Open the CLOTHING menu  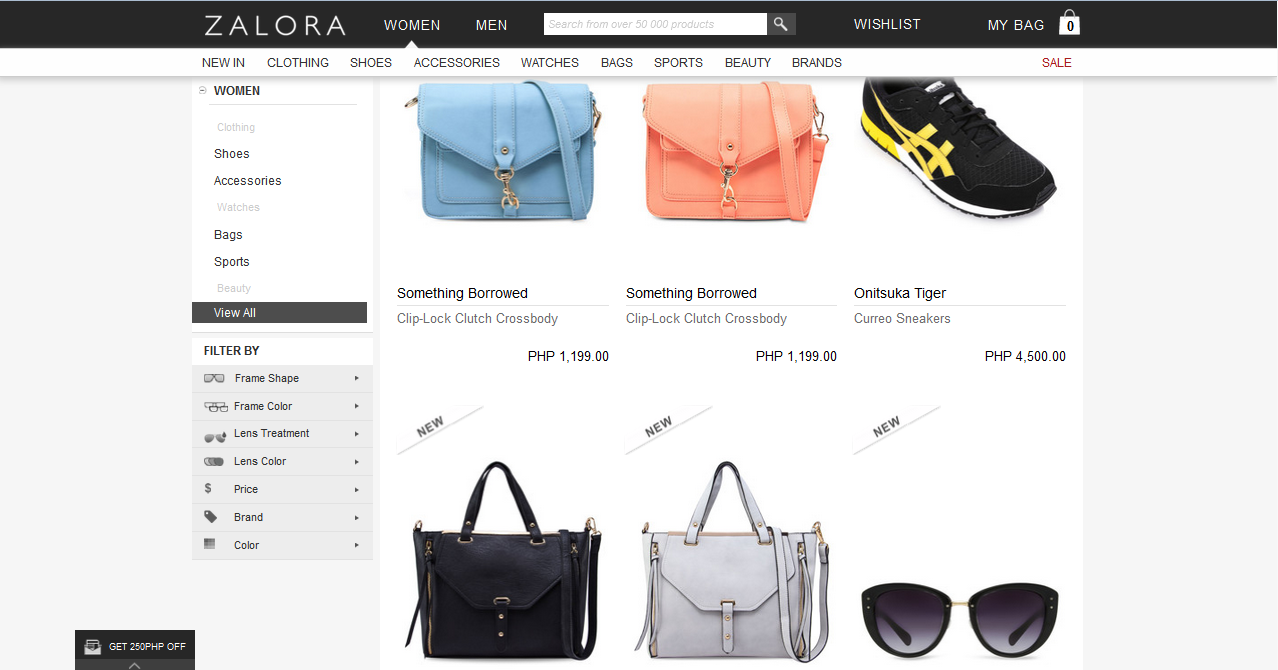298,62
